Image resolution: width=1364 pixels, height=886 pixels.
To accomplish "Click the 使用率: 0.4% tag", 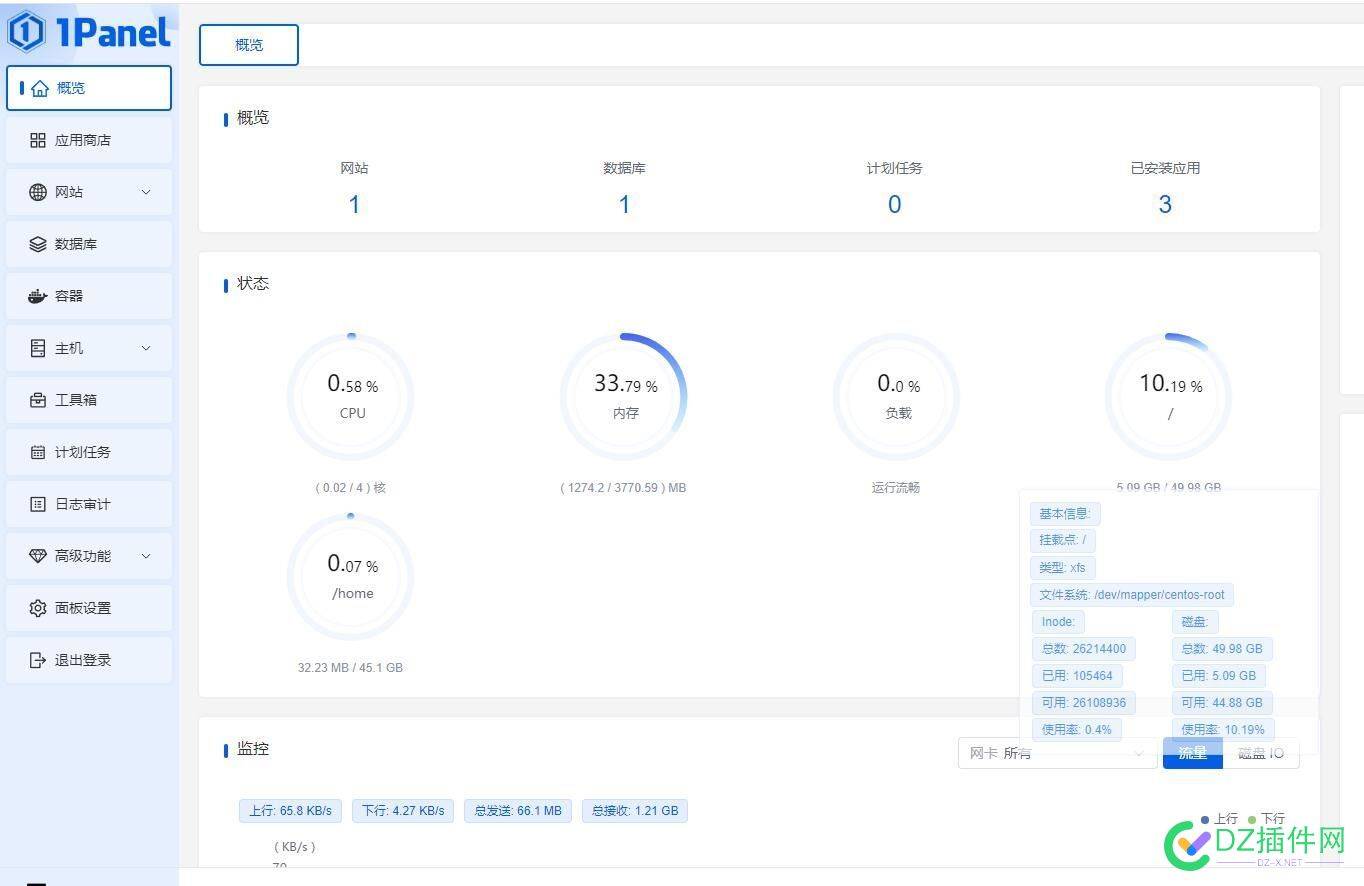I will pyautogui.click(x=1077, y=729).
